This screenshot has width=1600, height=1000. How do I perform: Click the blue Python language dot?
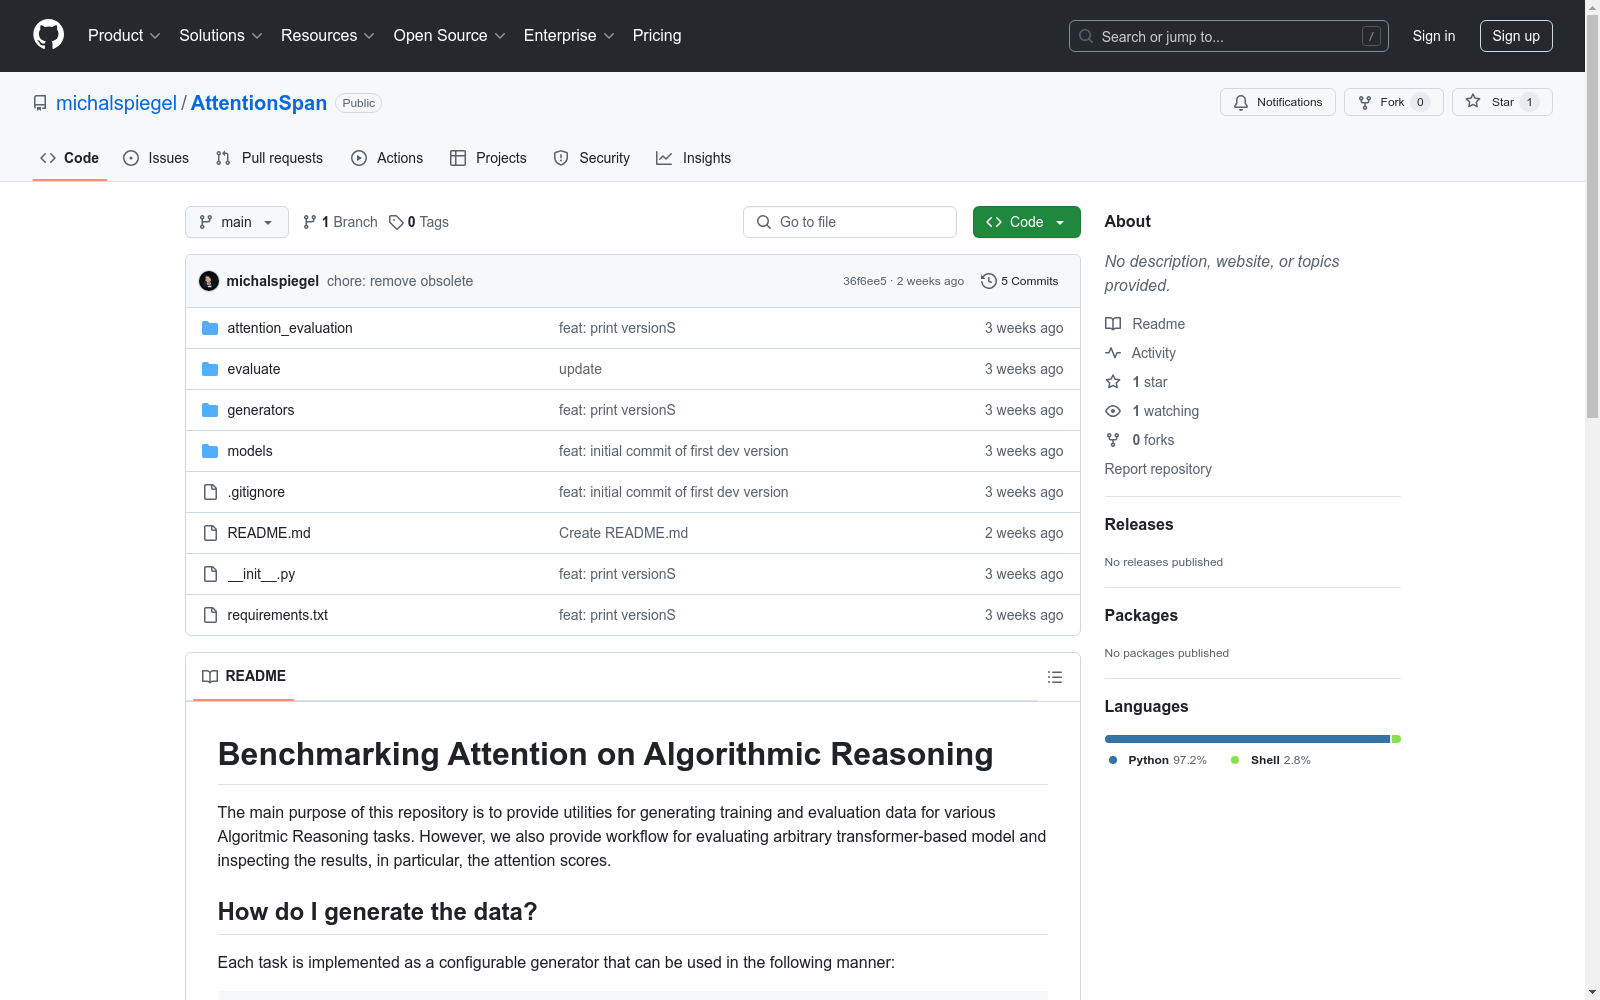(x=1113, y=760)
